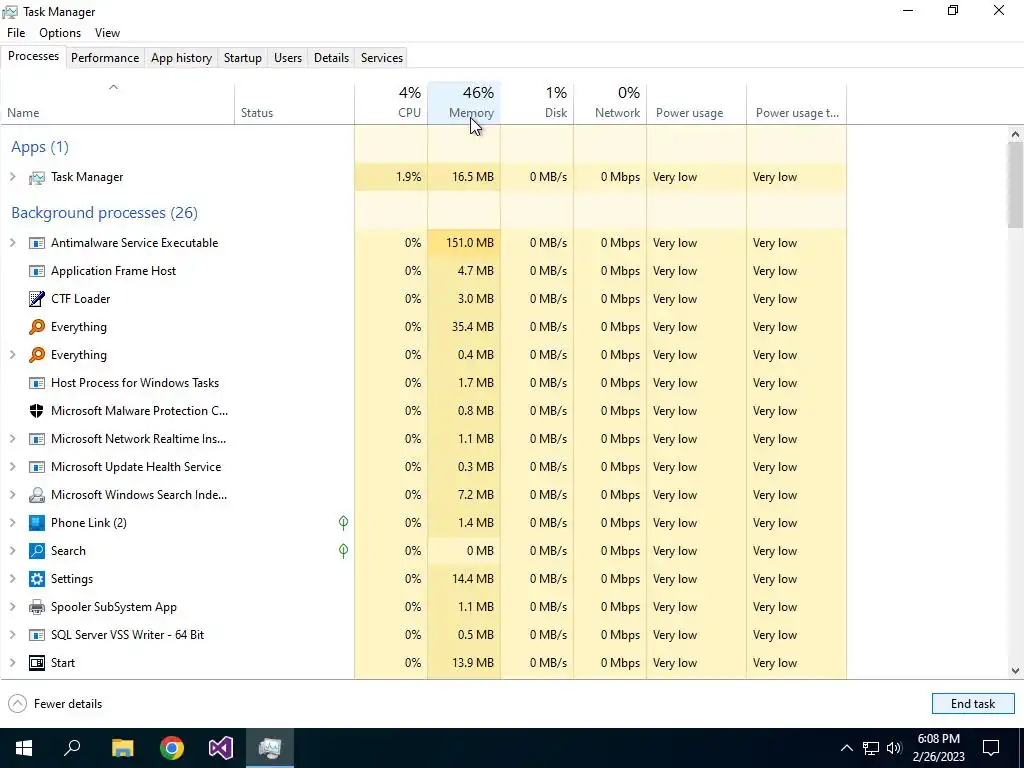
Task: Expand Microsoft Update Health Service row
Action: (12, 467)
